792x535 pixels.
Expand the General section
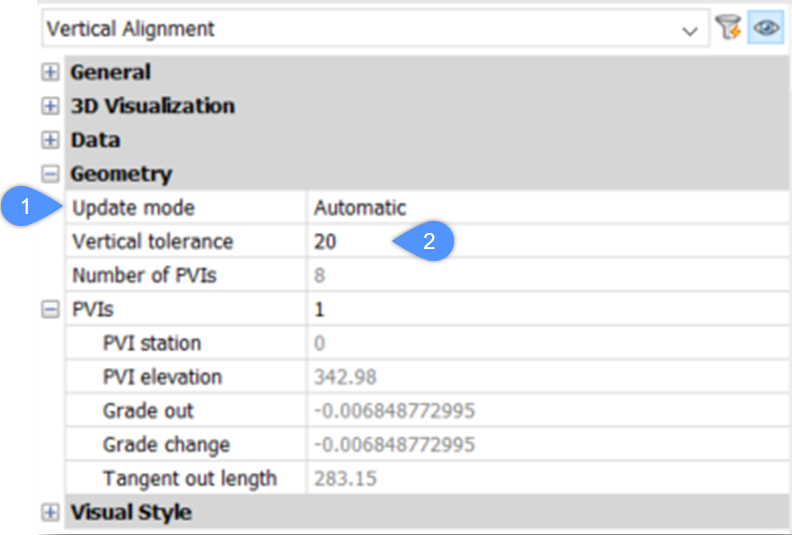tap(50, 73)
